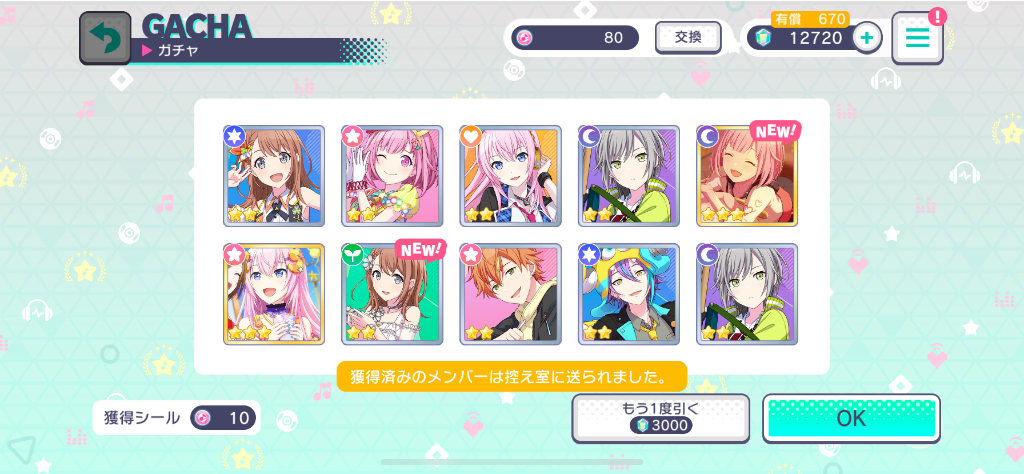Viewport: 1024px width, 474px height.
Task: Open the orange-haired boy card
Action: pos(511,294)
